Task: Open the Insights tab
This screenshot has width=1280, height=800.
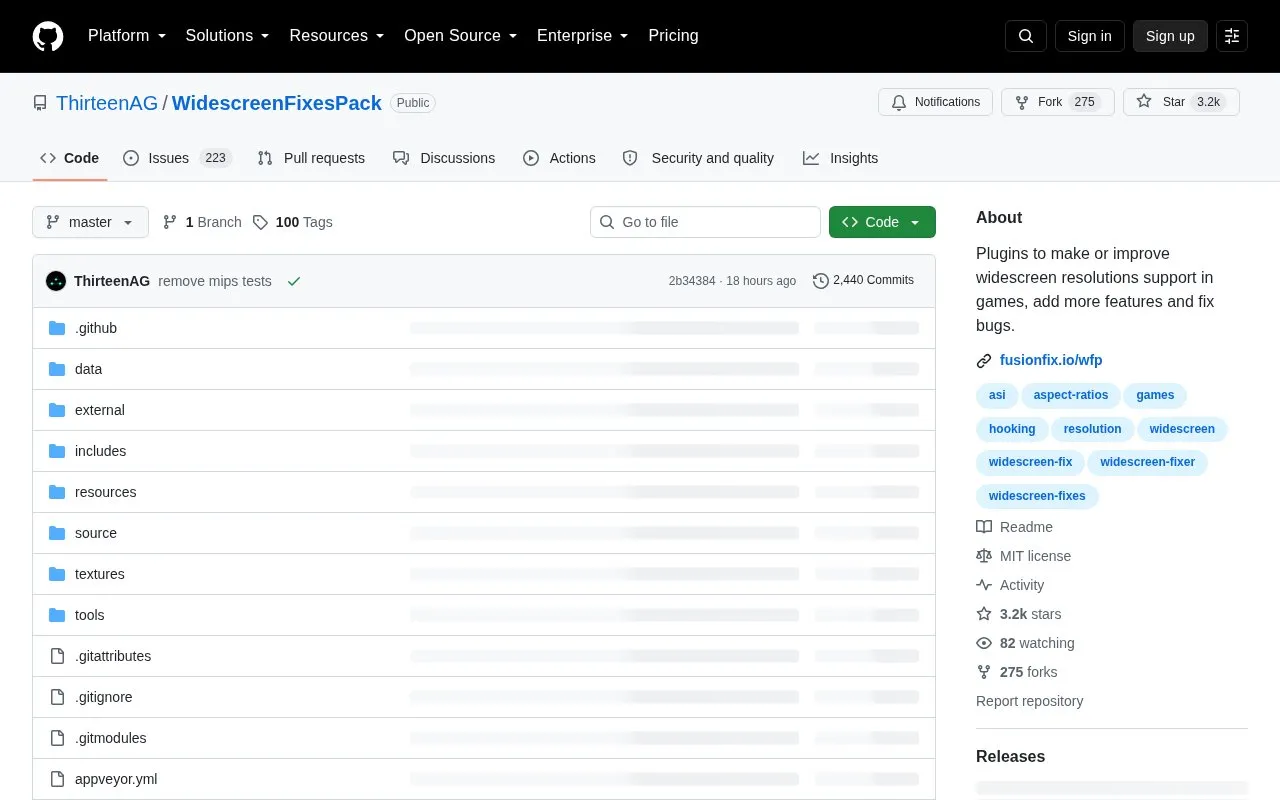Action: [840, 158]
